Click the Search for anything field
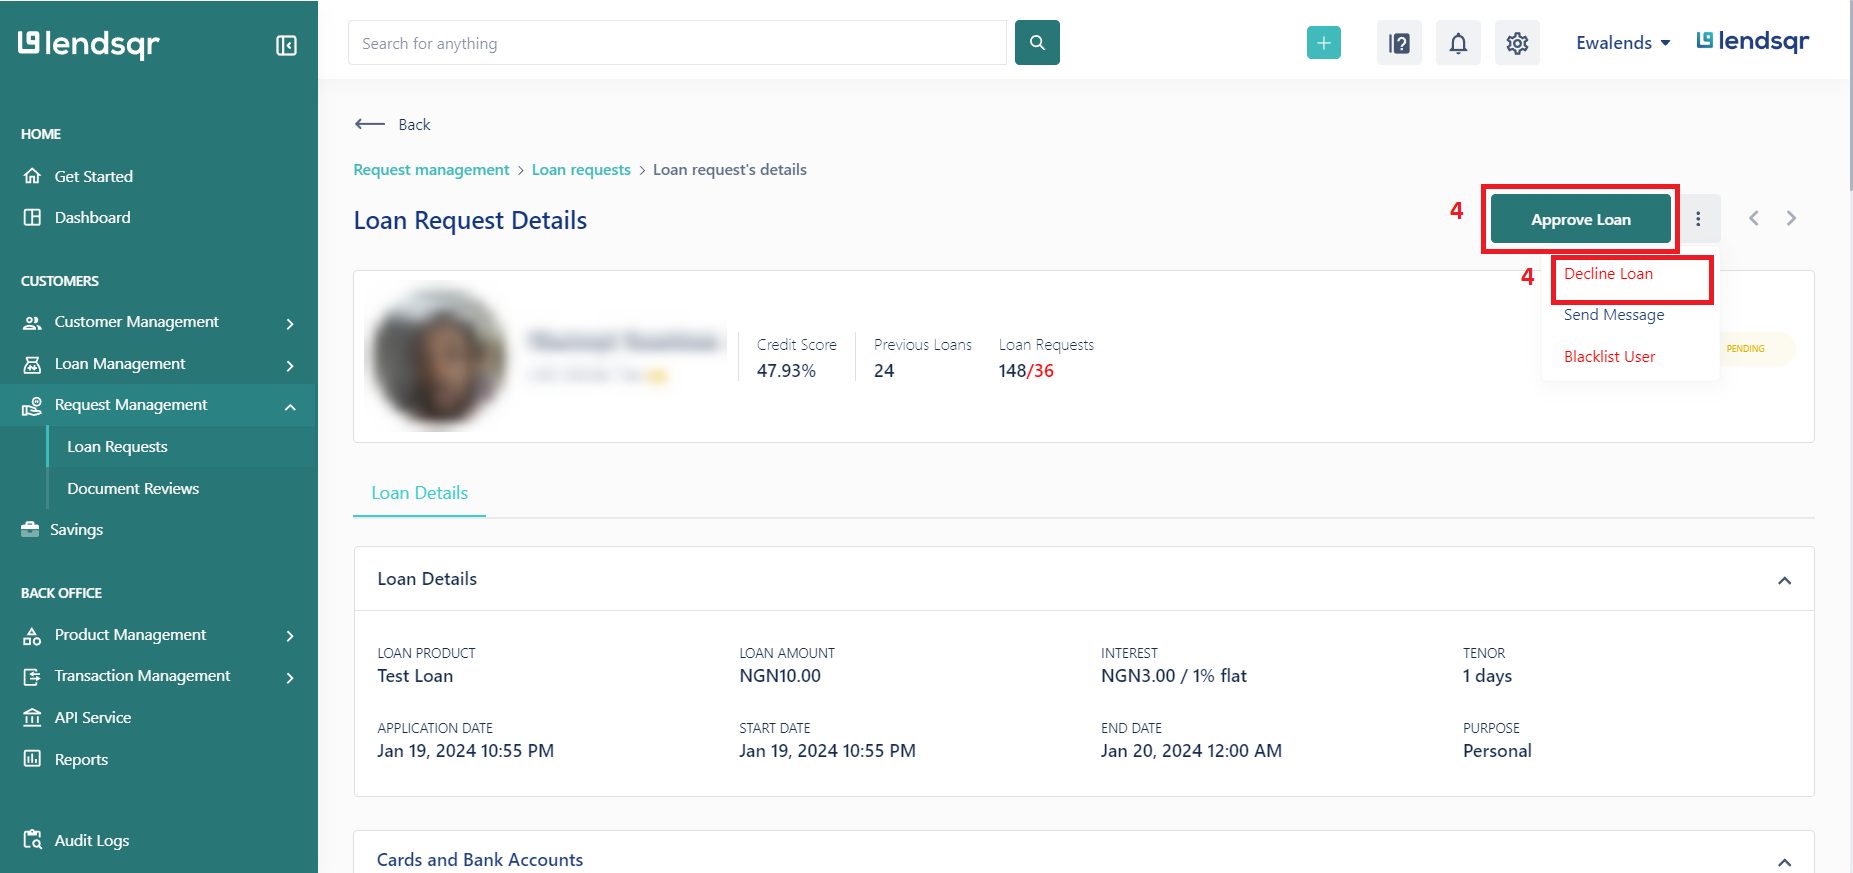Viewport: 1853px width, 873px height. click(x=677, y=43)
